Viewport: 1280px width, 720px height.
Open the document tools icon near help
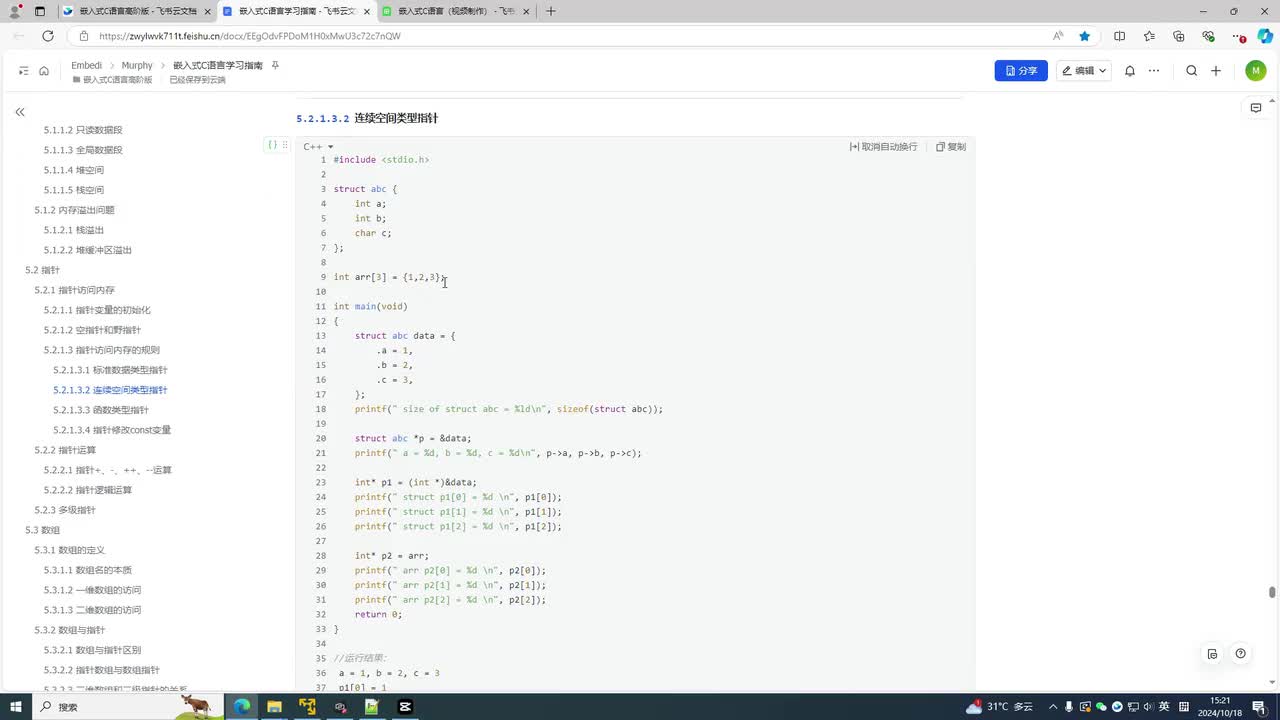click(1212, 654)
